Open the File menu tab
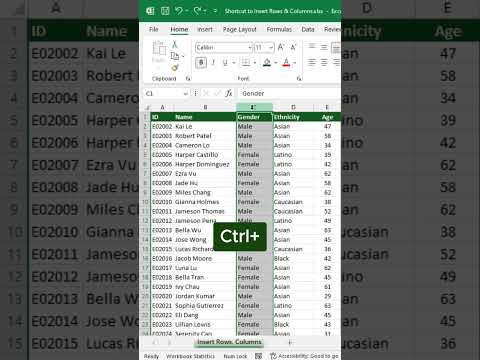Image resolution: width=480 pixels, height=360 pixels. coord(154,29)
